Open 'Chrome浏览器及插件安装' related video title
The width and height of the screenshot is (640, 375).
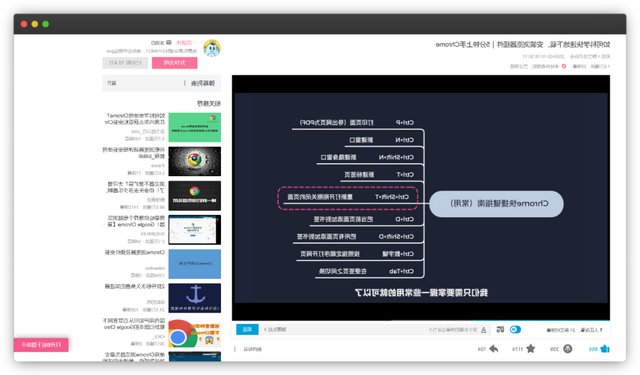pos(135,252)
